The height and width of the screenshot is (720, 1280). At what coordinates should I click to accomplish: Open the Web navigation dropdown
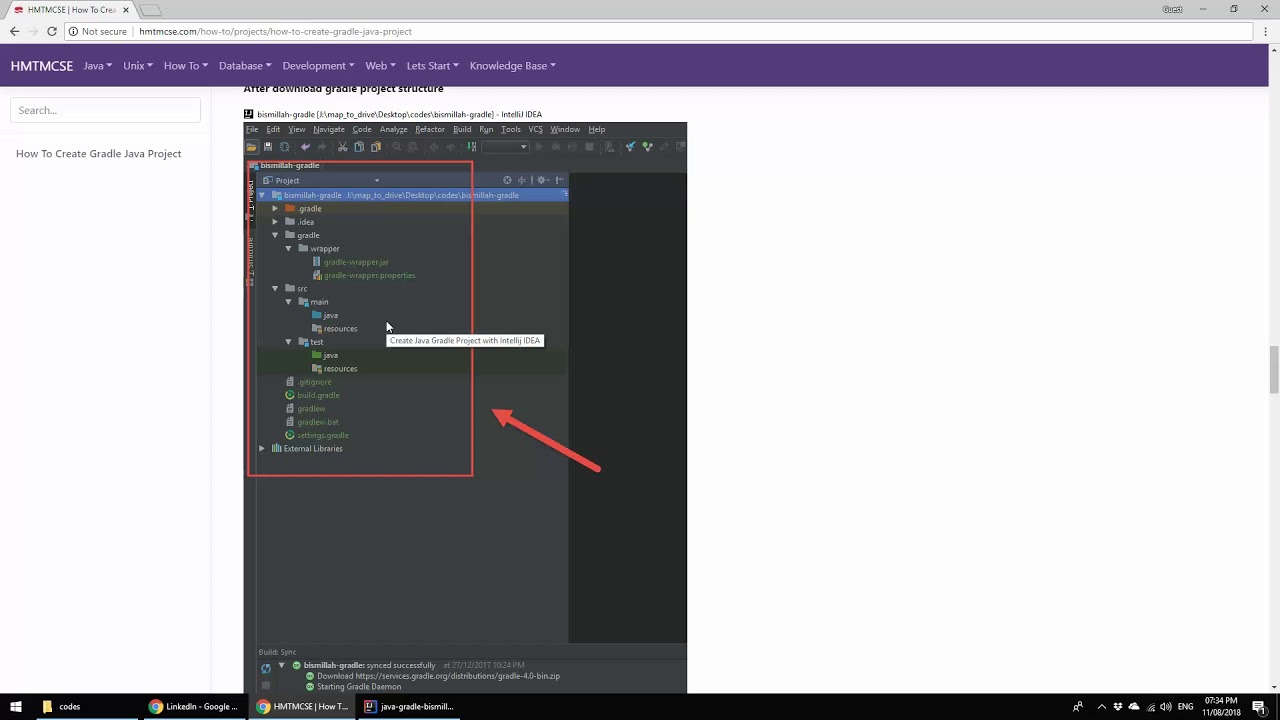(x=381, y=66)
